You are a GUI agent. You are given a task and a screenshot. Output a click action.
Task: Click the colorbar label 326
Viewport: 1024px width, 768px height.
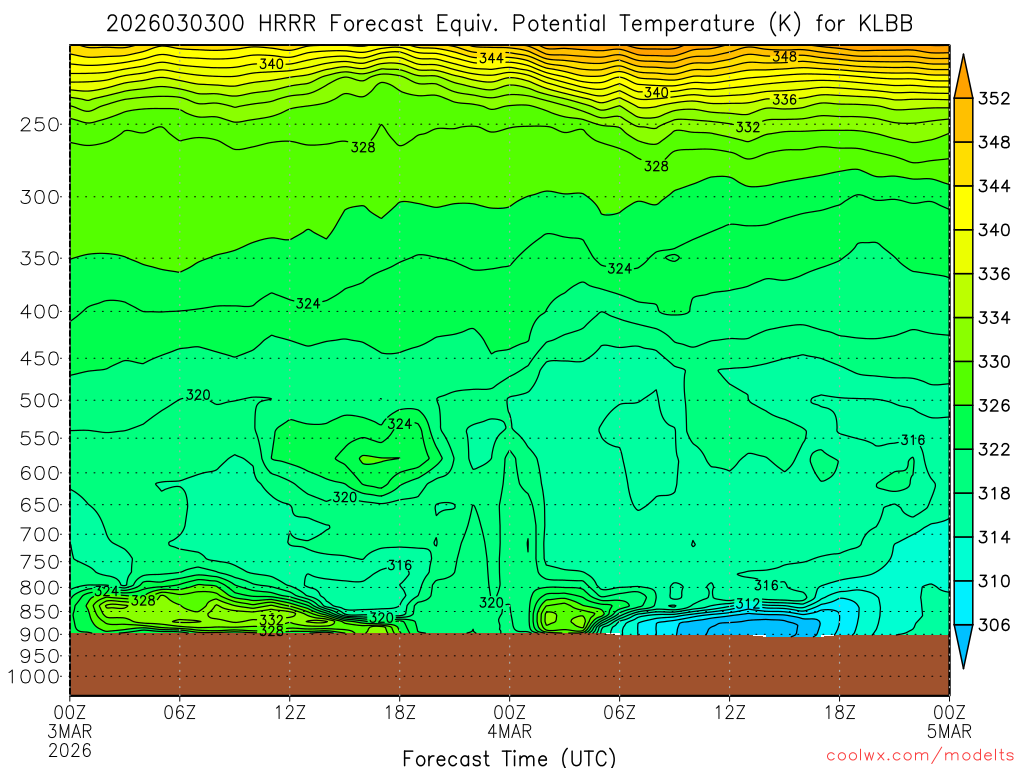tap(994, 406)
